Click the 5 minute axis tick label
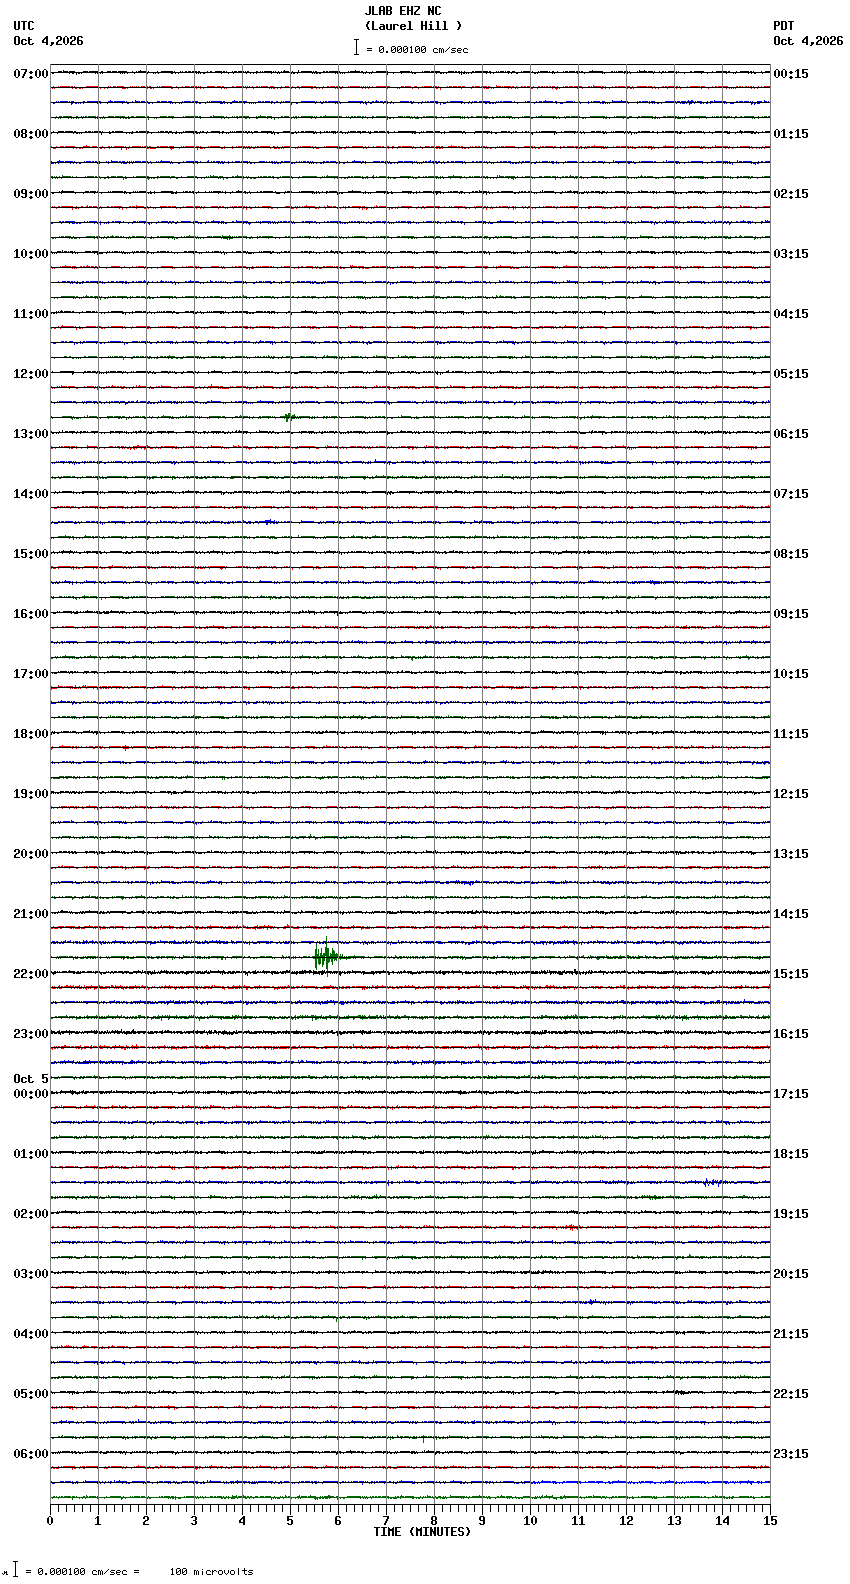Image resolution: width=850 pixels, height=1584 pixels. coord(290,1521)
